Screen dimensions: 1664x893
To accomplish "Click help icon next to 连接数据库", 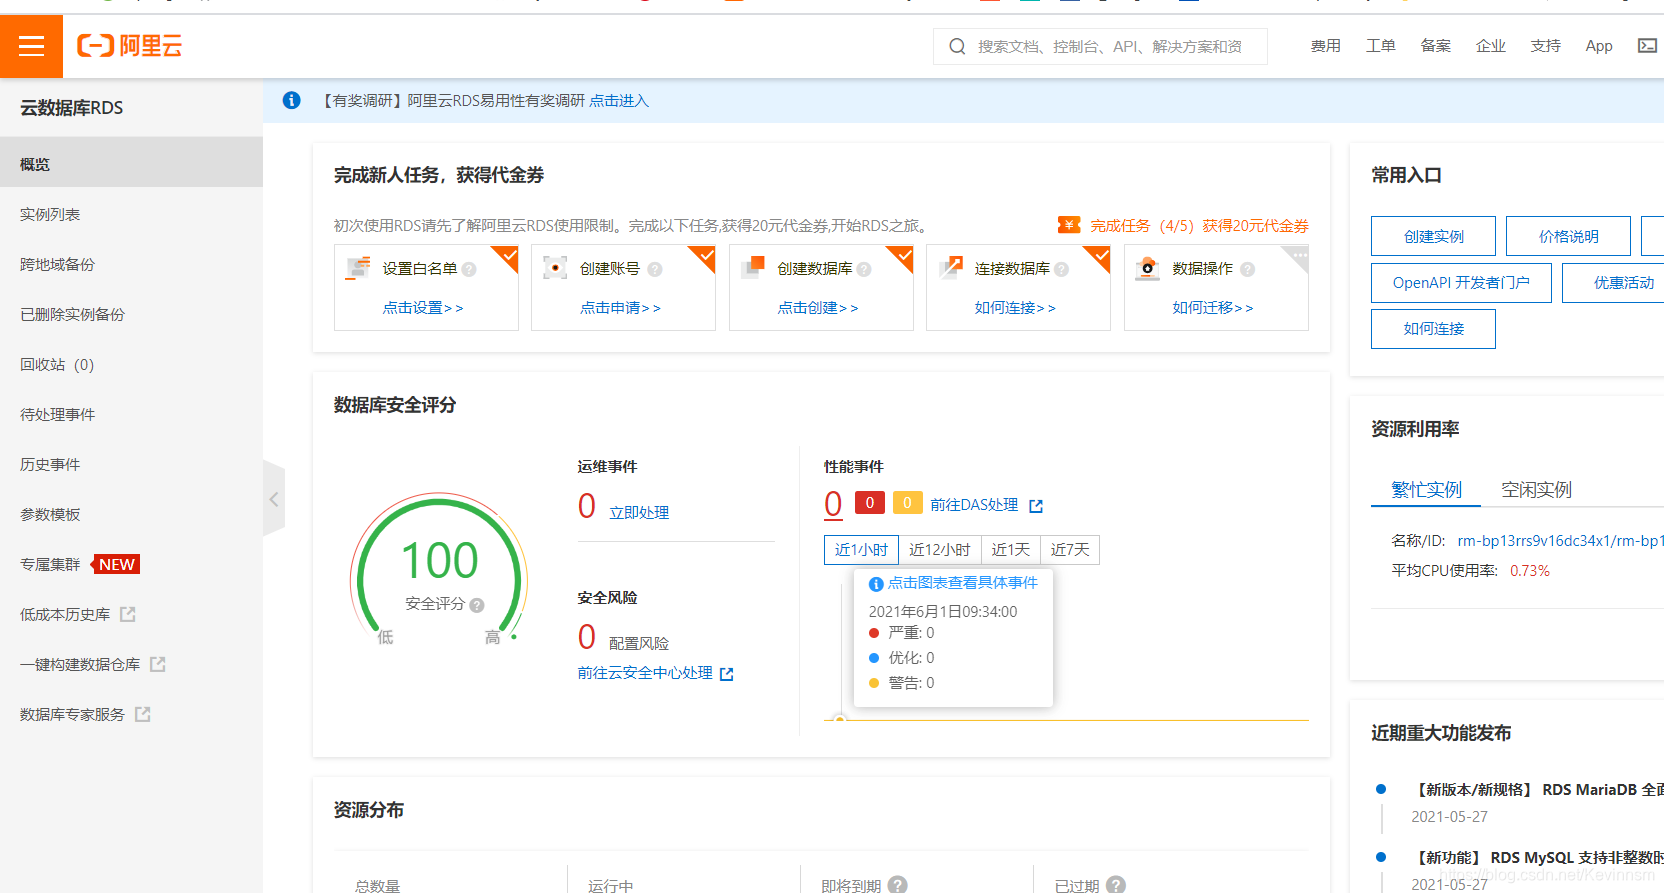I will click(x=1061, y=269).
